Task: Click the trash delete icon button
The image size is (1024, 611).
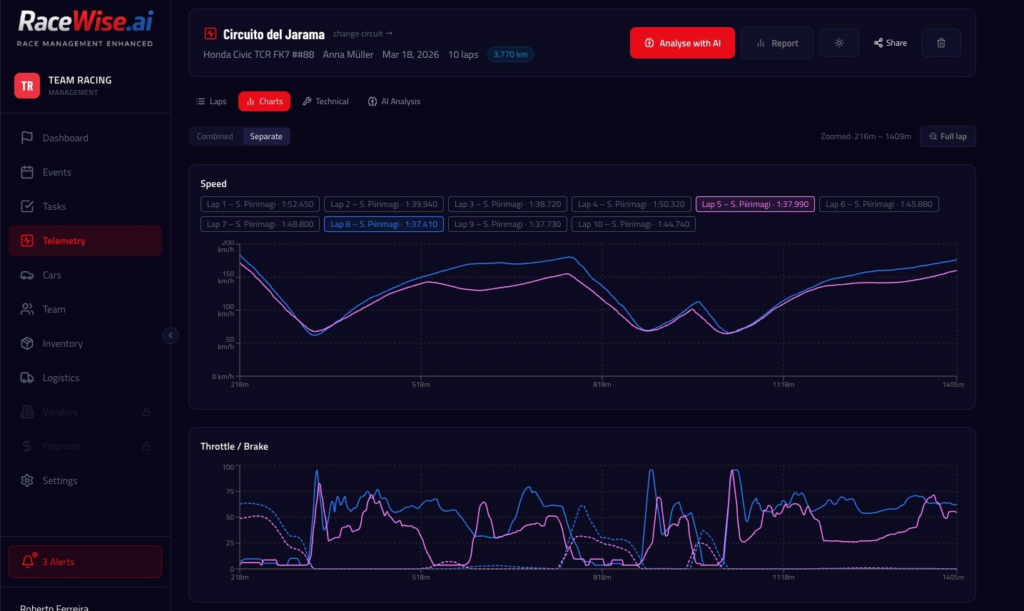Action: click(940, 43)
